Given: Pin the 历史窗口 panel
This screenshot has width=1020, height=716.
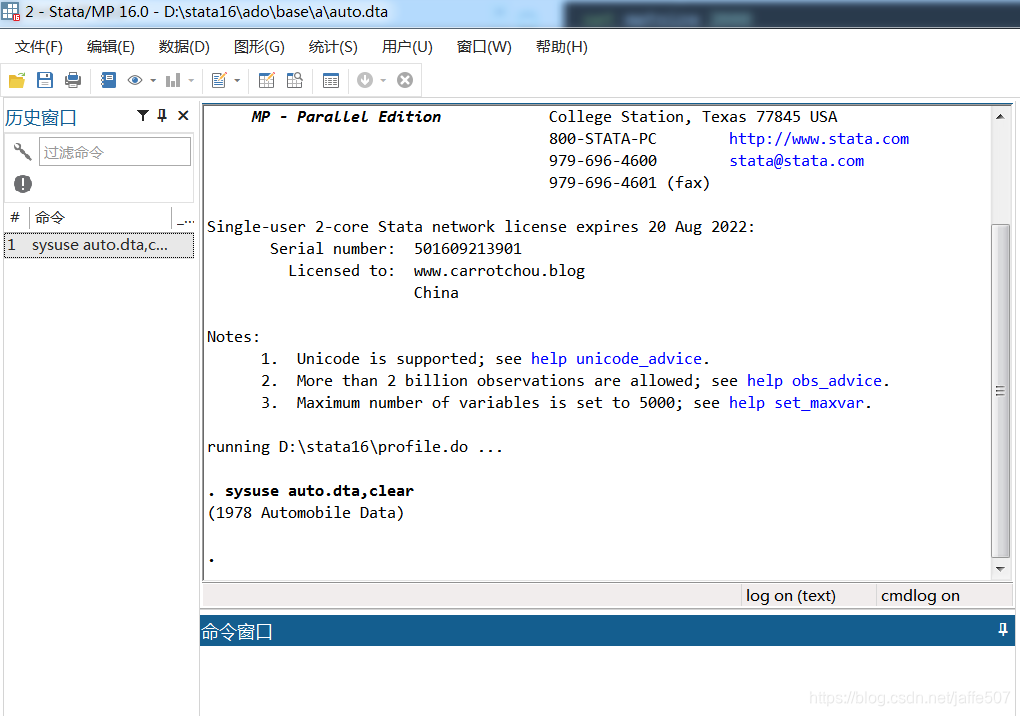Looking at the screenshot, I should coord(162,116).
